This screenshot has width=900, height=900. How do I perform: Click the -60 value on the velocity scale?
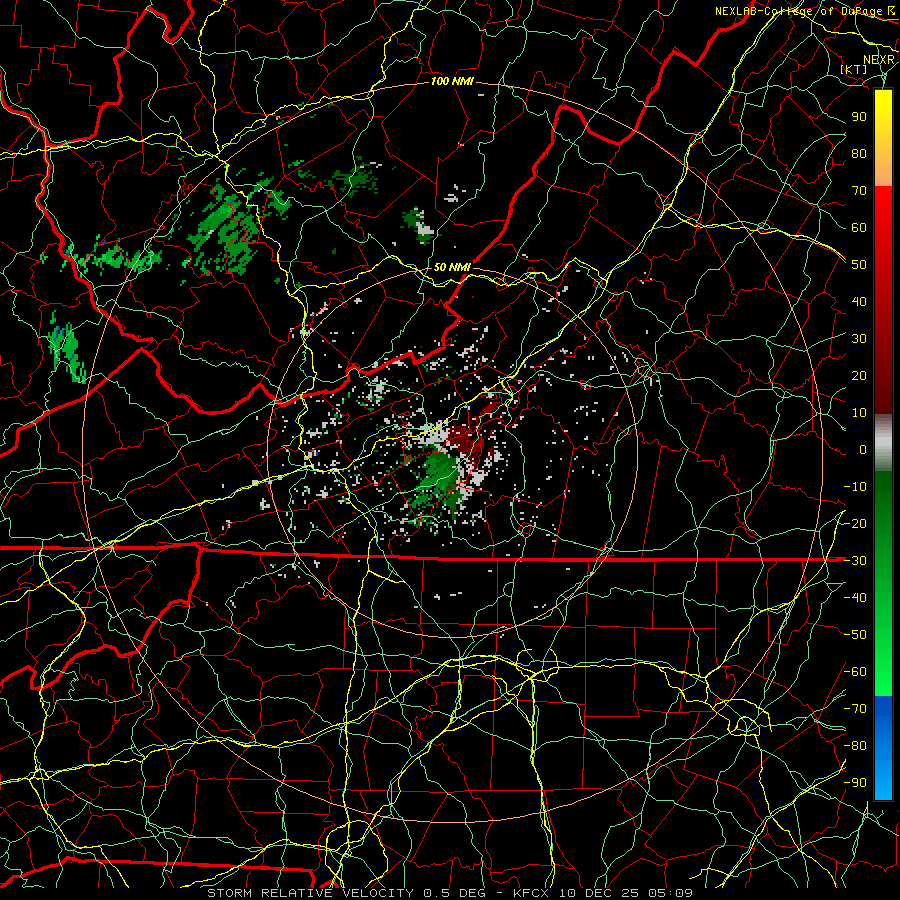855,672
